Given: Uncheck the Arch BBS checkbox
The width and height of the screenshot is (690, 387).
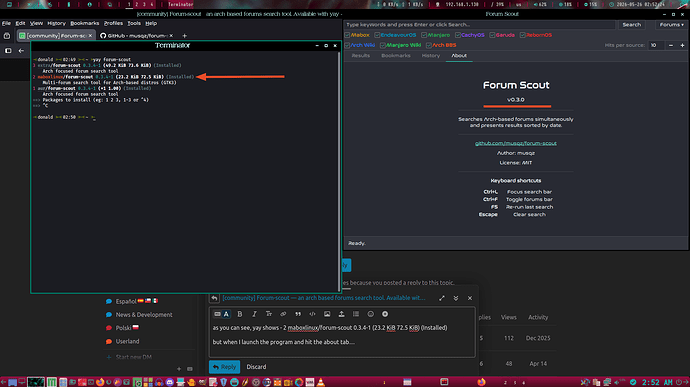Looking at the screenshot, I should tap(429, 45).
